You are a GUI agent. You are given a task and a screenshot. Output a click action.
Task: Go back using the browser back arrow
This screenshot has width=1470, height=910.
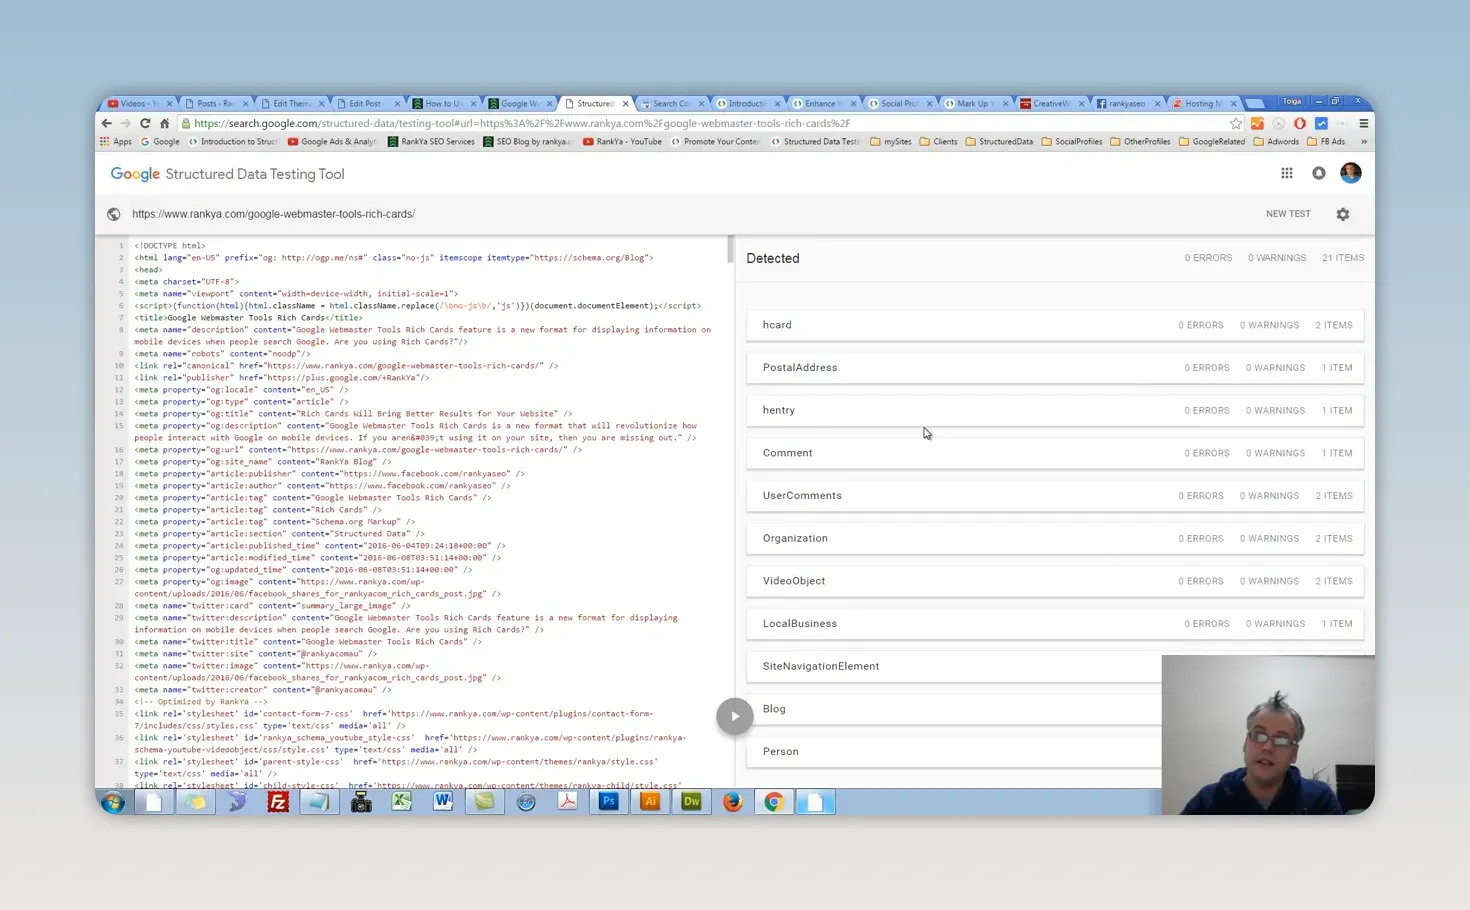click(107, 123)
